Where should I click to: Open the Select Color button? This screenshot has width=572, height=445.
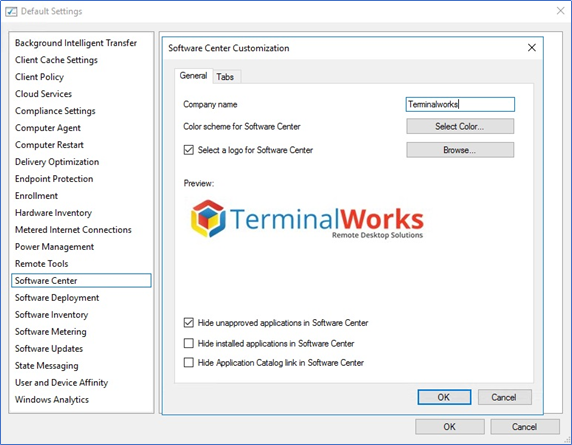(460, 127)
